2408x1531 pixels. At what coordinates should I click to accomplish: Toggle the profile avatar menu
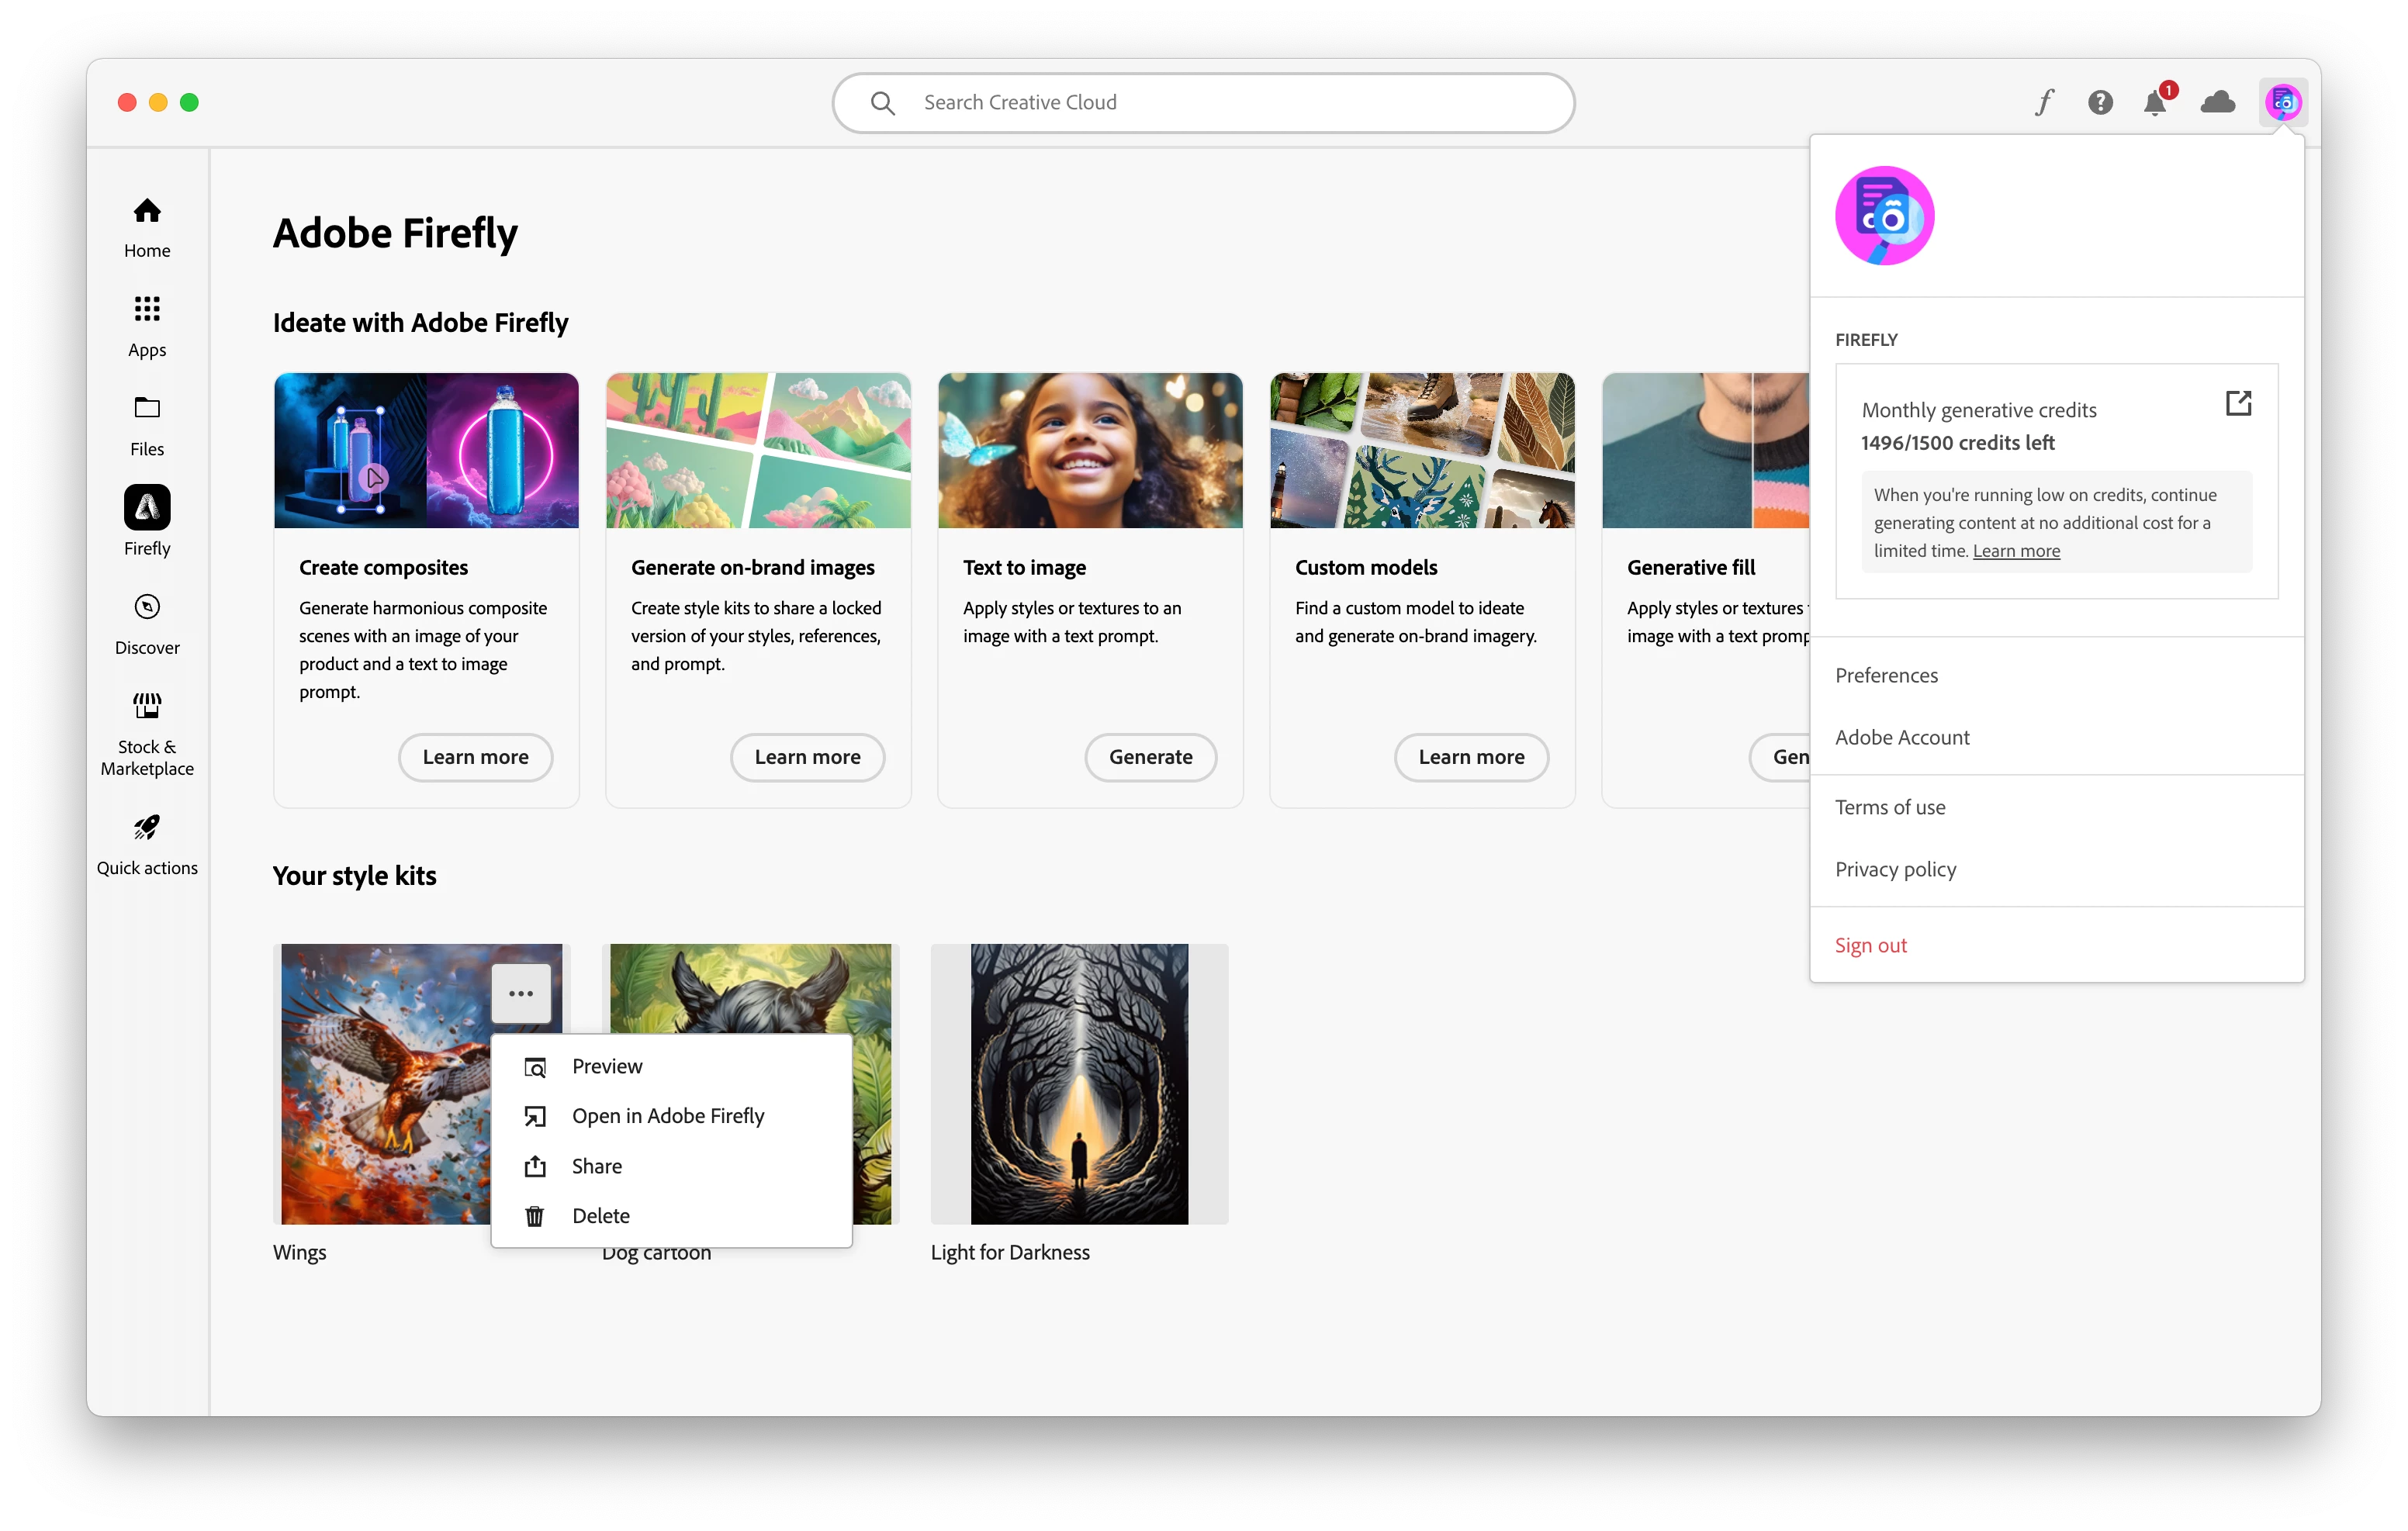coord(2283,102)
